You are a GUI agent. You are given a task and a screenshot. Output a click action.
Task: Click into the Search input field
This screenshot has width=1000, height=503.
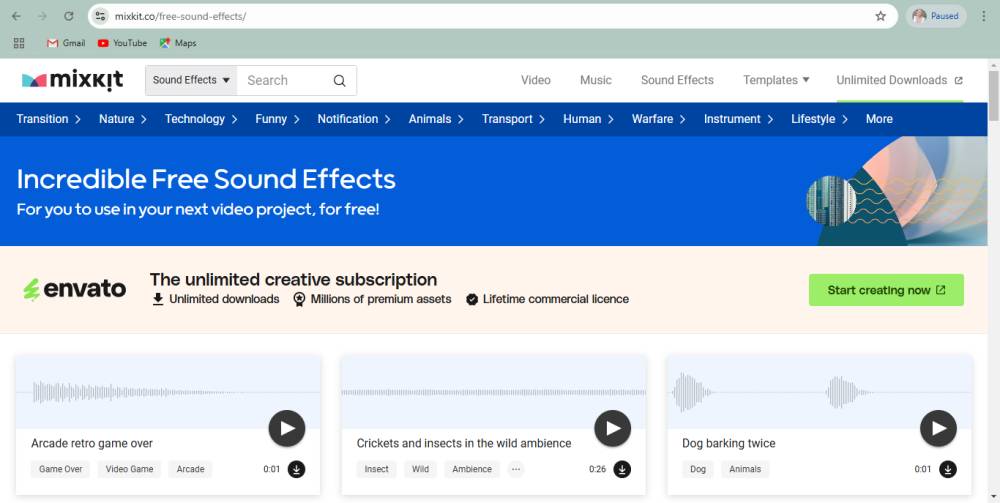[284, 80]
